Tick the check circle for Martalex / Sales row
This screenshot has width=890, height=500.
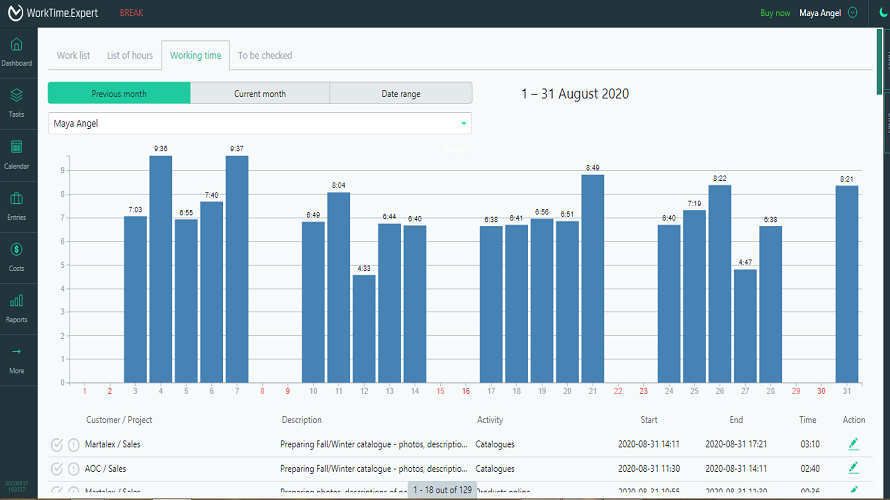tap(57, 444)
